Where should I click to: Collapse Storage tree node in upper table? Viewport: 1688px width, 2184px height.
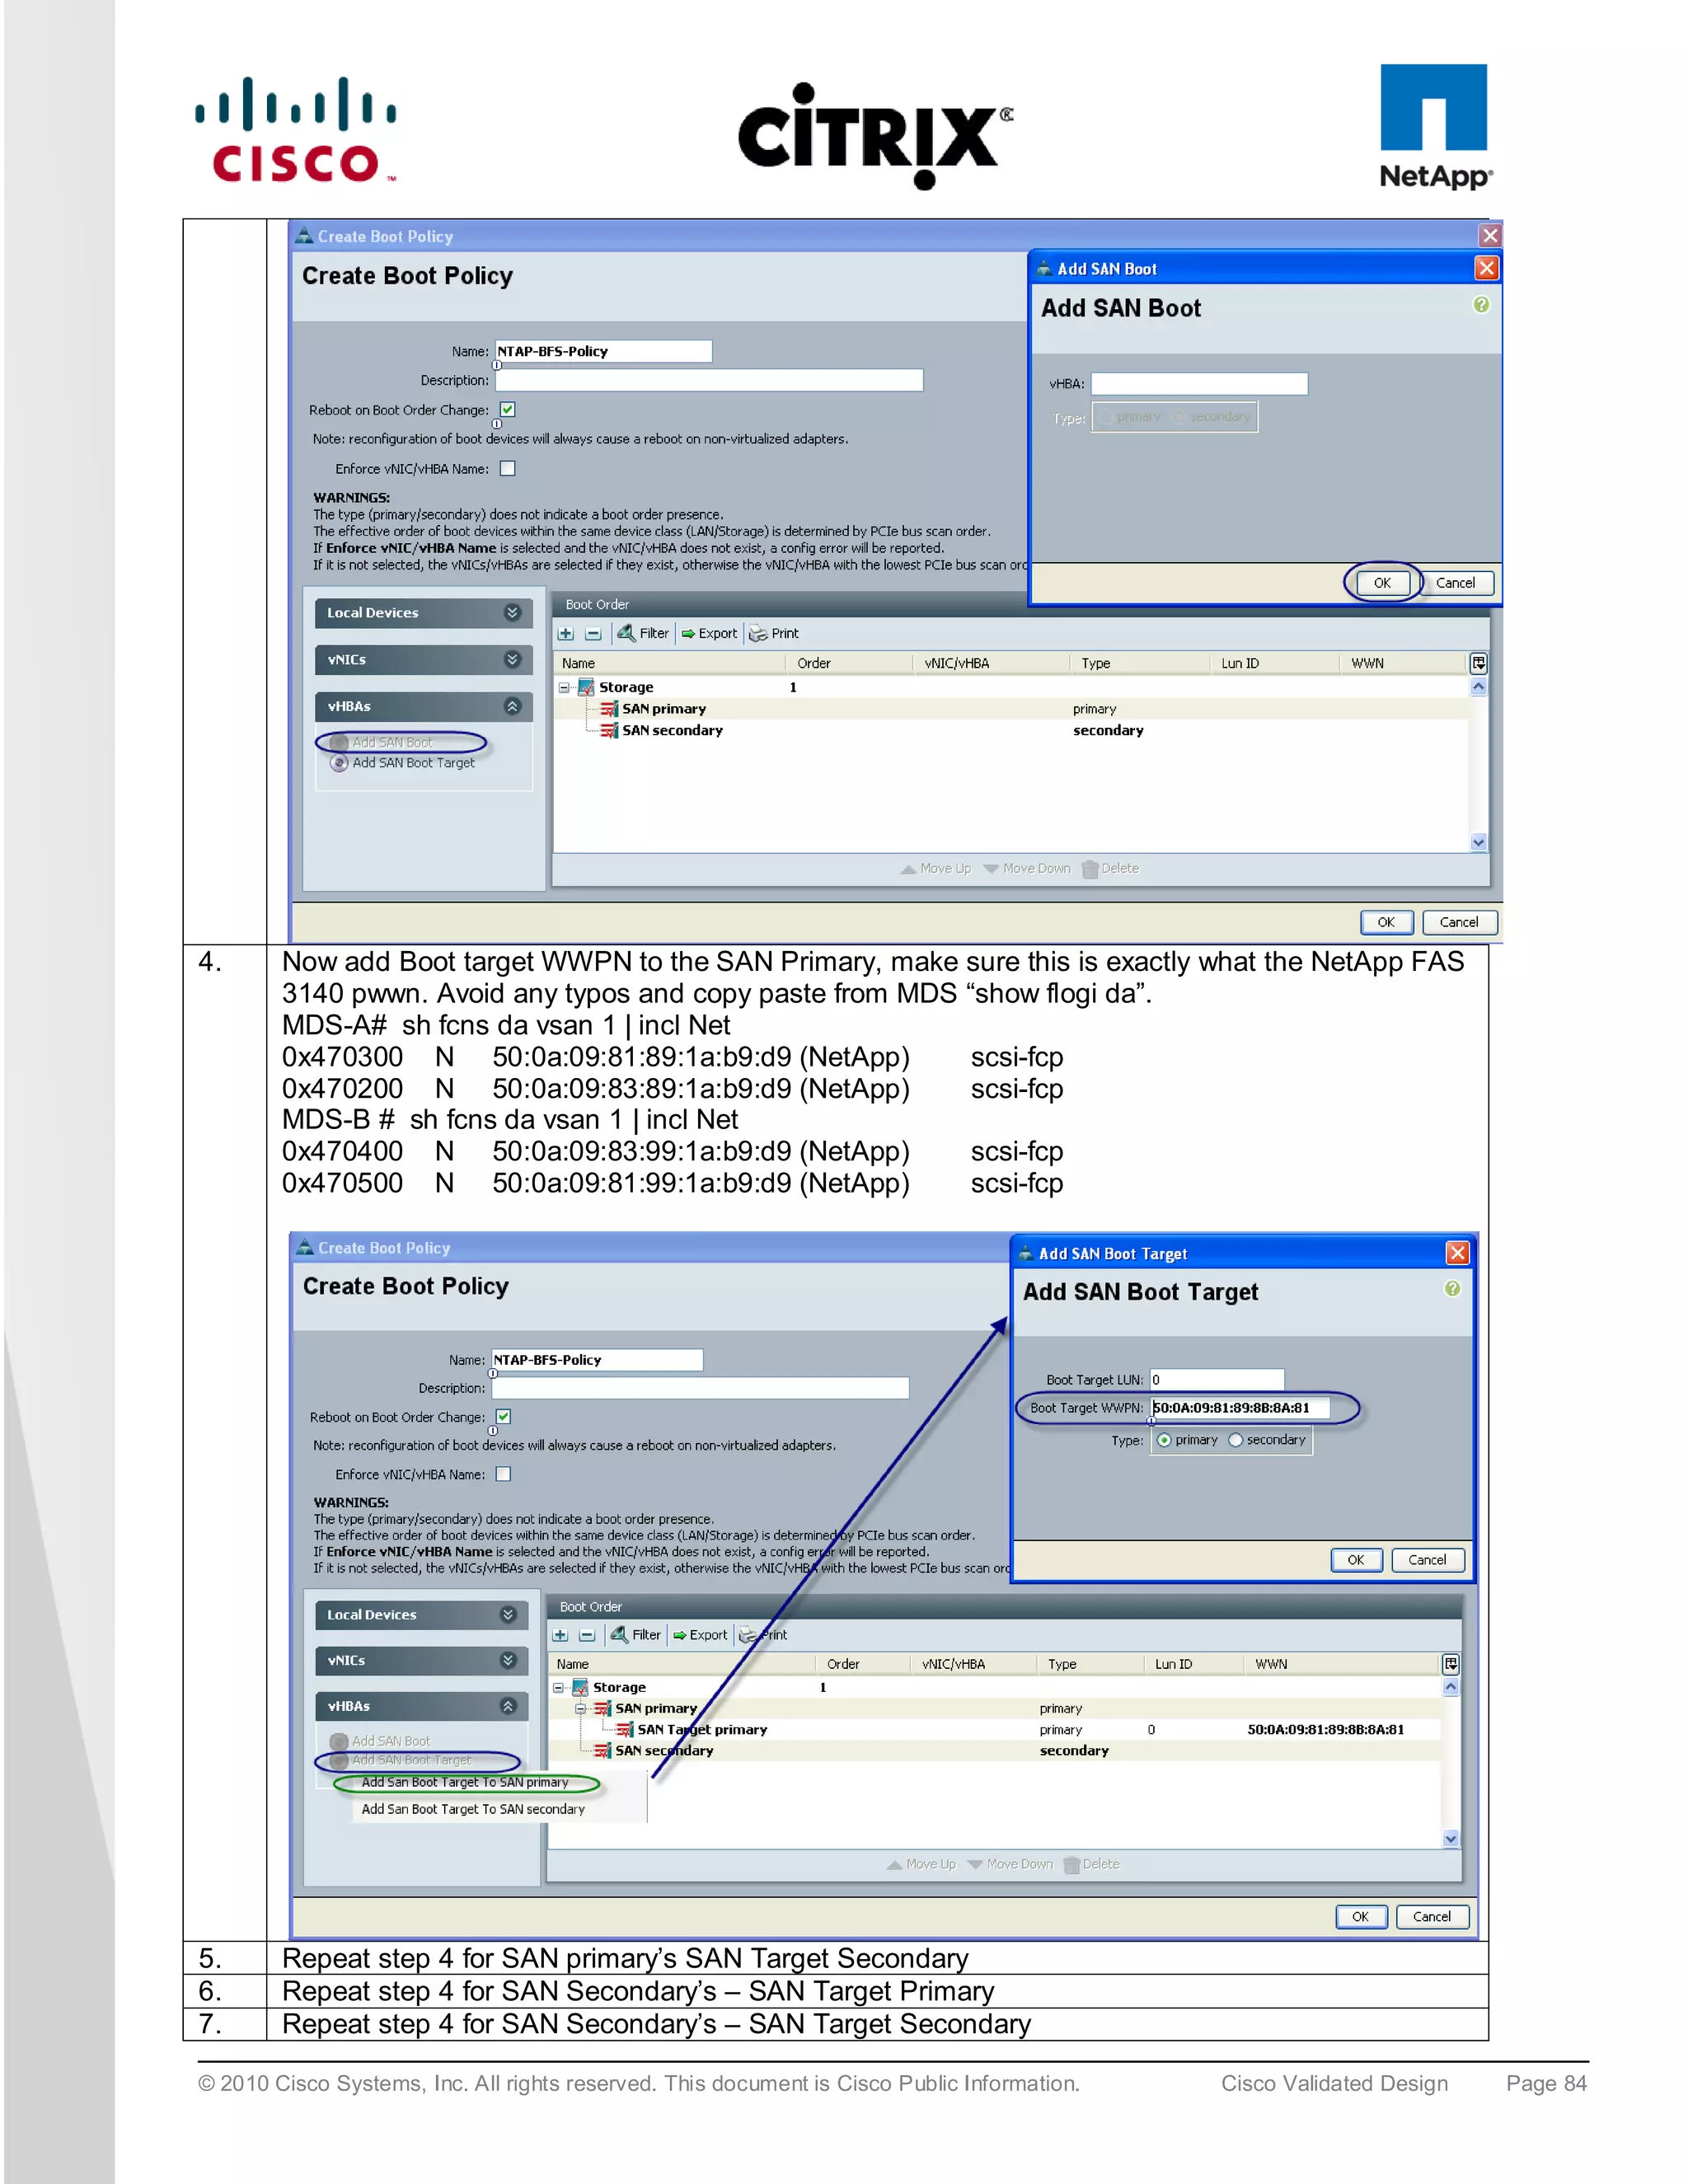(x=564, y=688)
